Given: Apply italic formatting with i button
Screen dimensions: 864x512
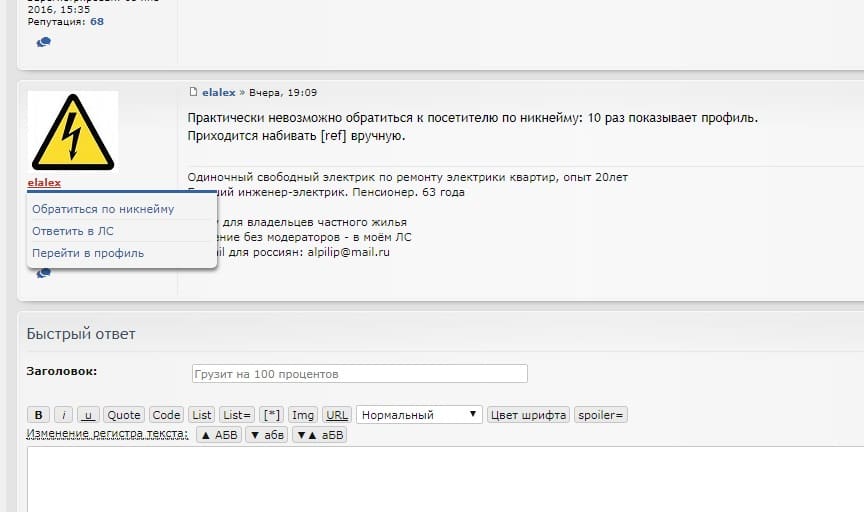Looking at the screenshot, I should tap(63, 415).
